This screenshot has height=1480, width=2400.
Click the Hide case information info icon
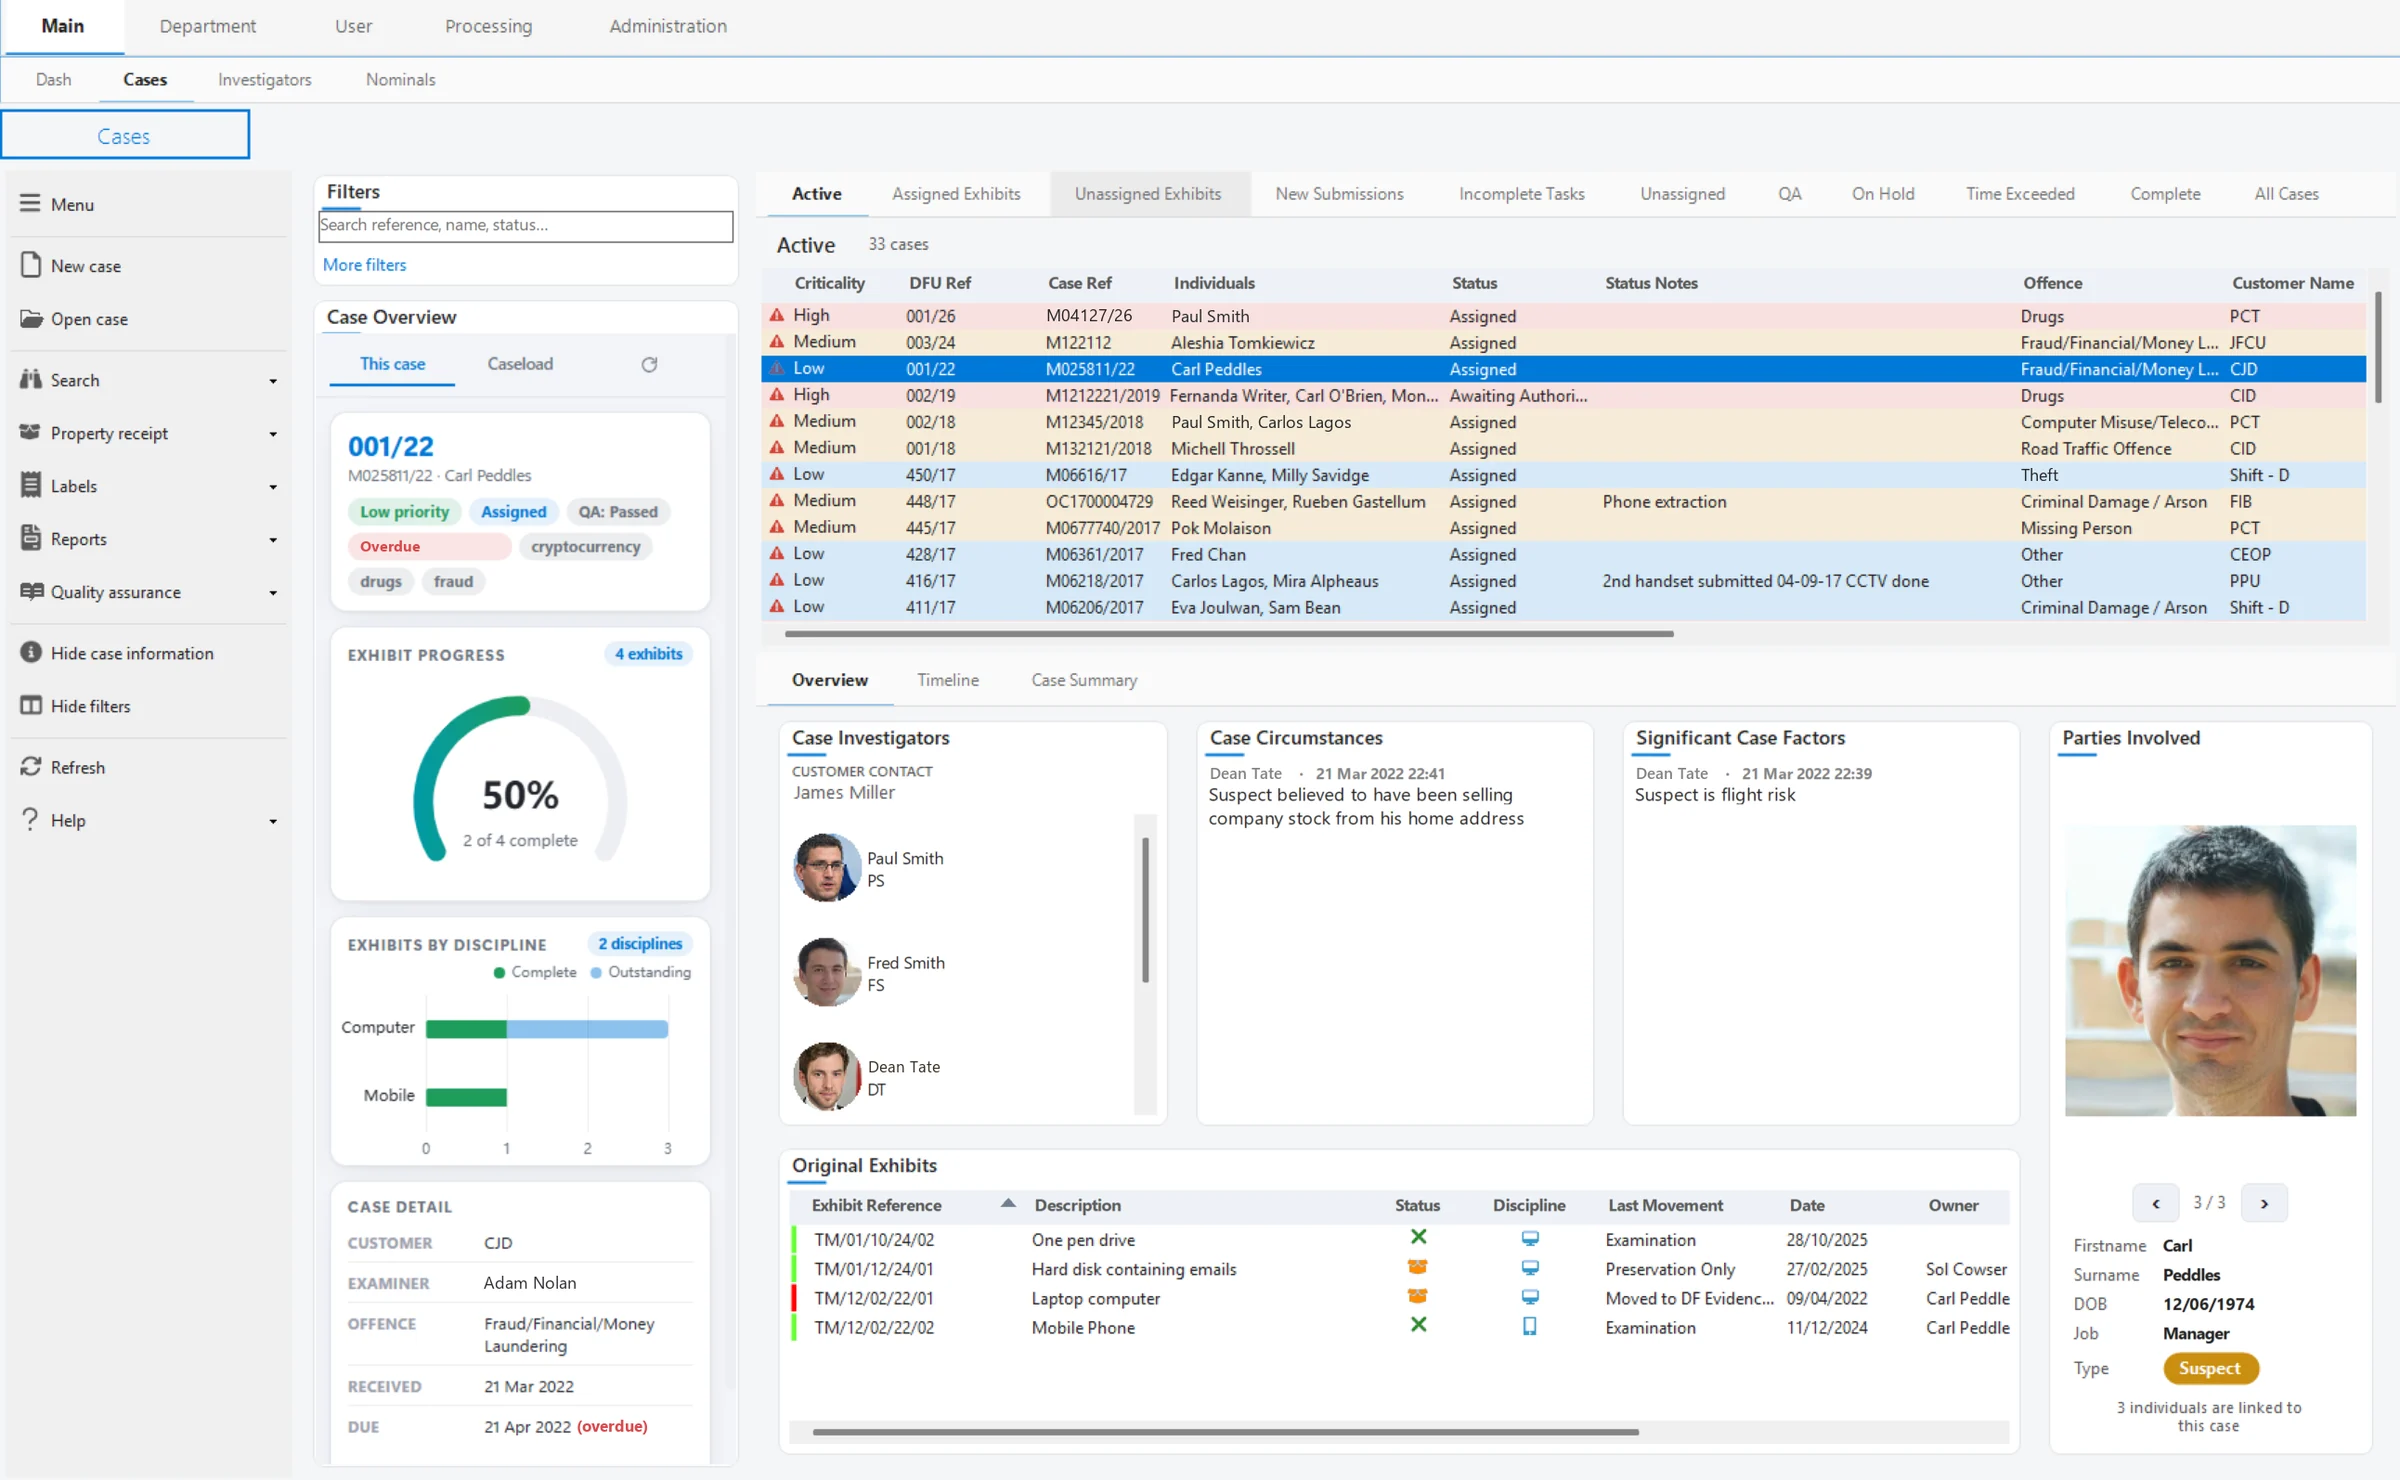coord(31,652)
